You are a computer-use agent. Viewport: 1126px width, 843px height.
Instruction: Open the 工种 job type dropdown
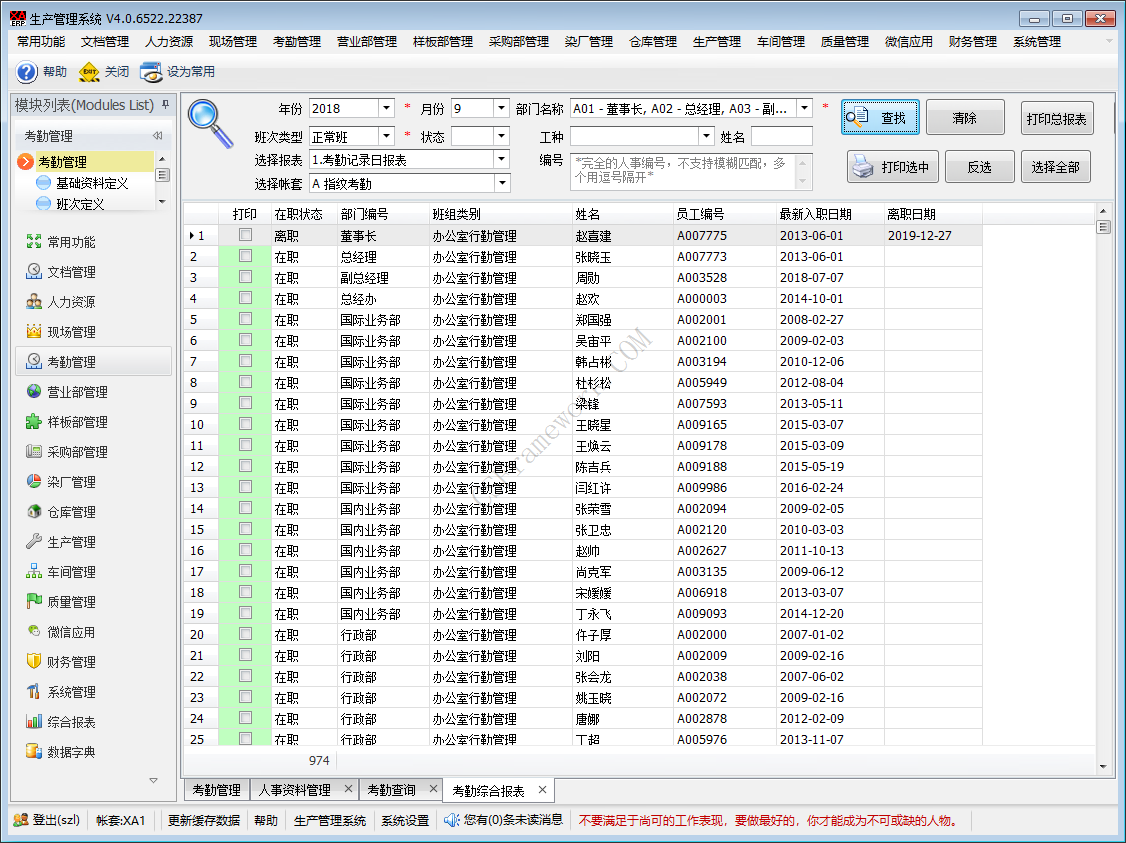click(707, 136)
